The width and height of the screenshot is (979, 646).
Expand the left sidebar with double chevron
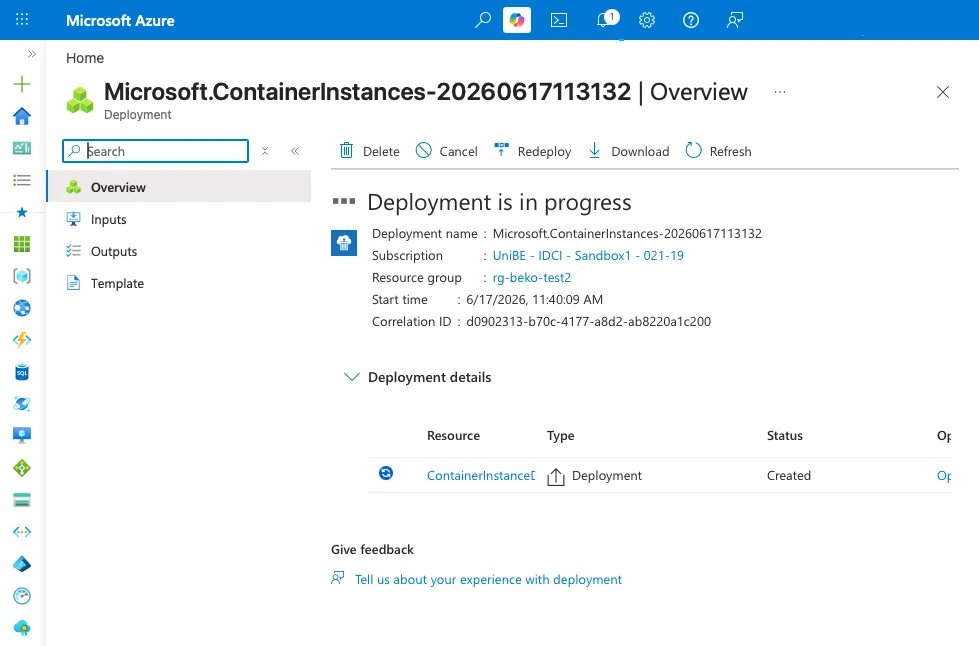pos(31,54)
